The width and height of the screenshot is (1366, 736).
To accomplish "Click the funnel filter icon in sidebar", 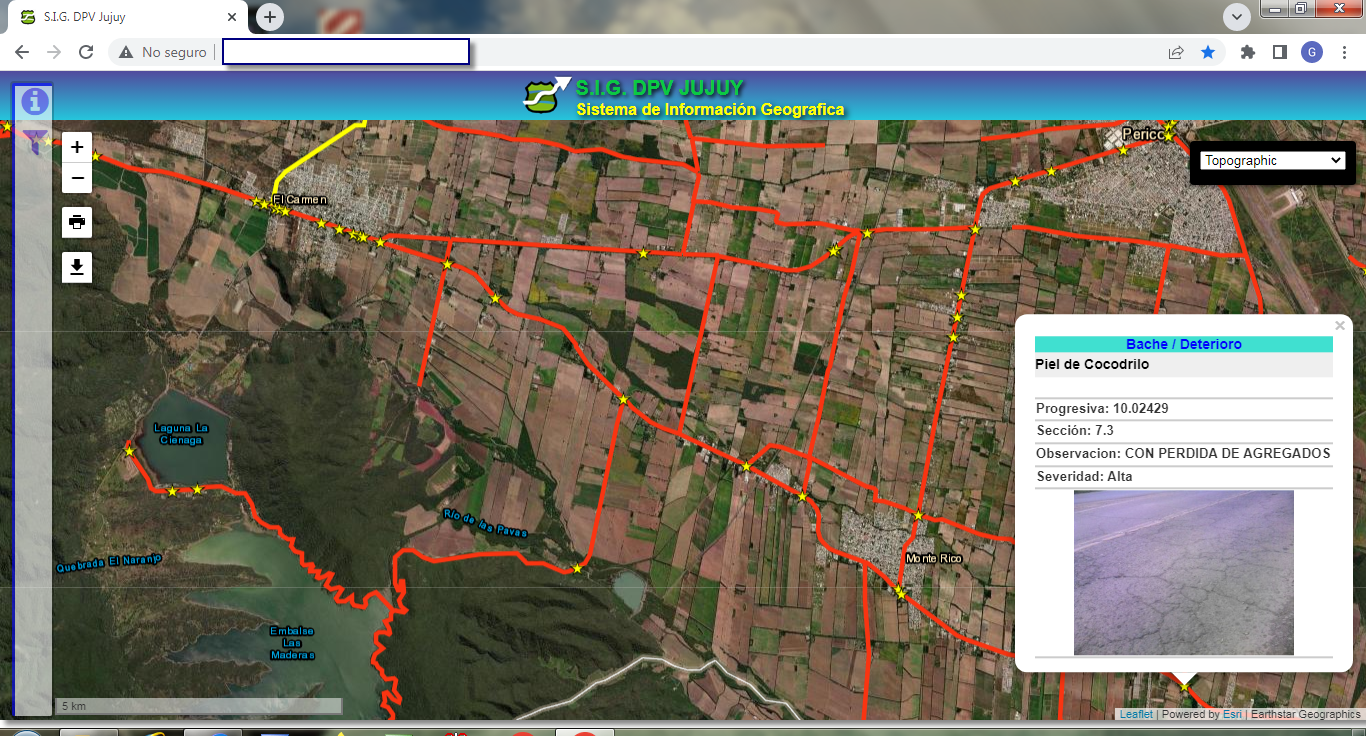I will coord(35,141).
